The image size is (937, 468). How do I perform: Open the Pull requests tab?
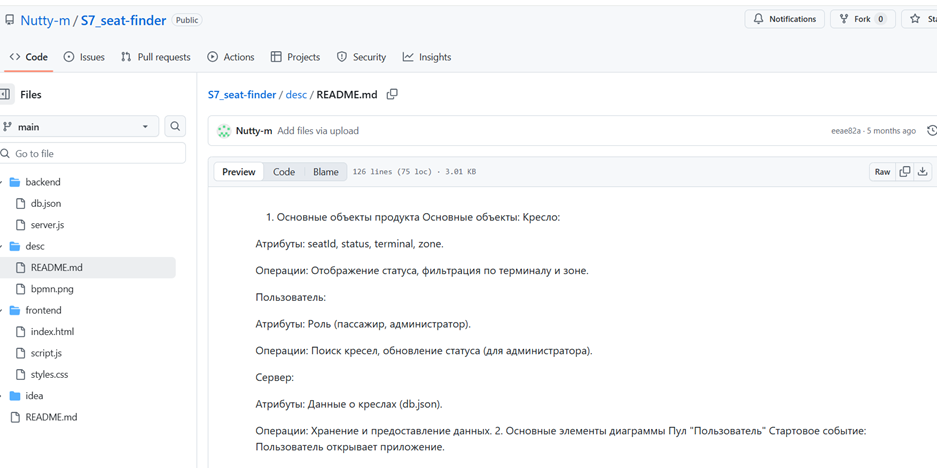coord(155,57)
